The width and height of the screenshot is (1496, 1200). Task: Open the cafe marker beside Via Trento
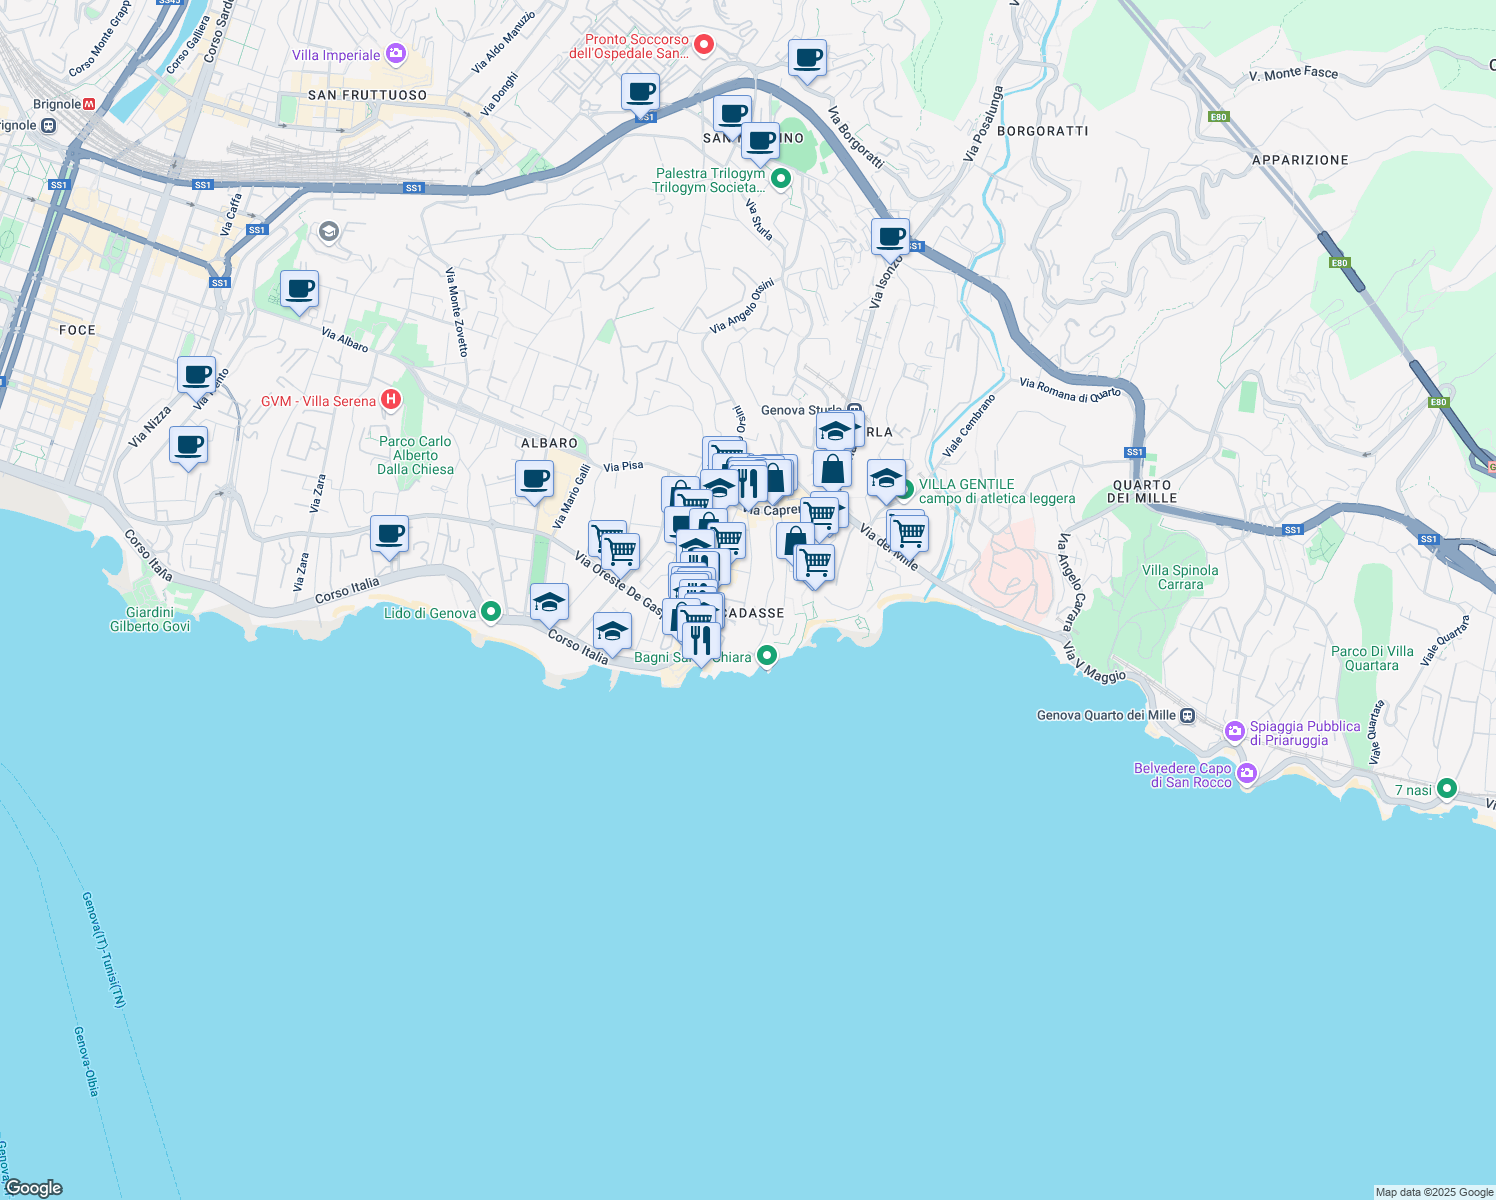[x=196, y=375]
